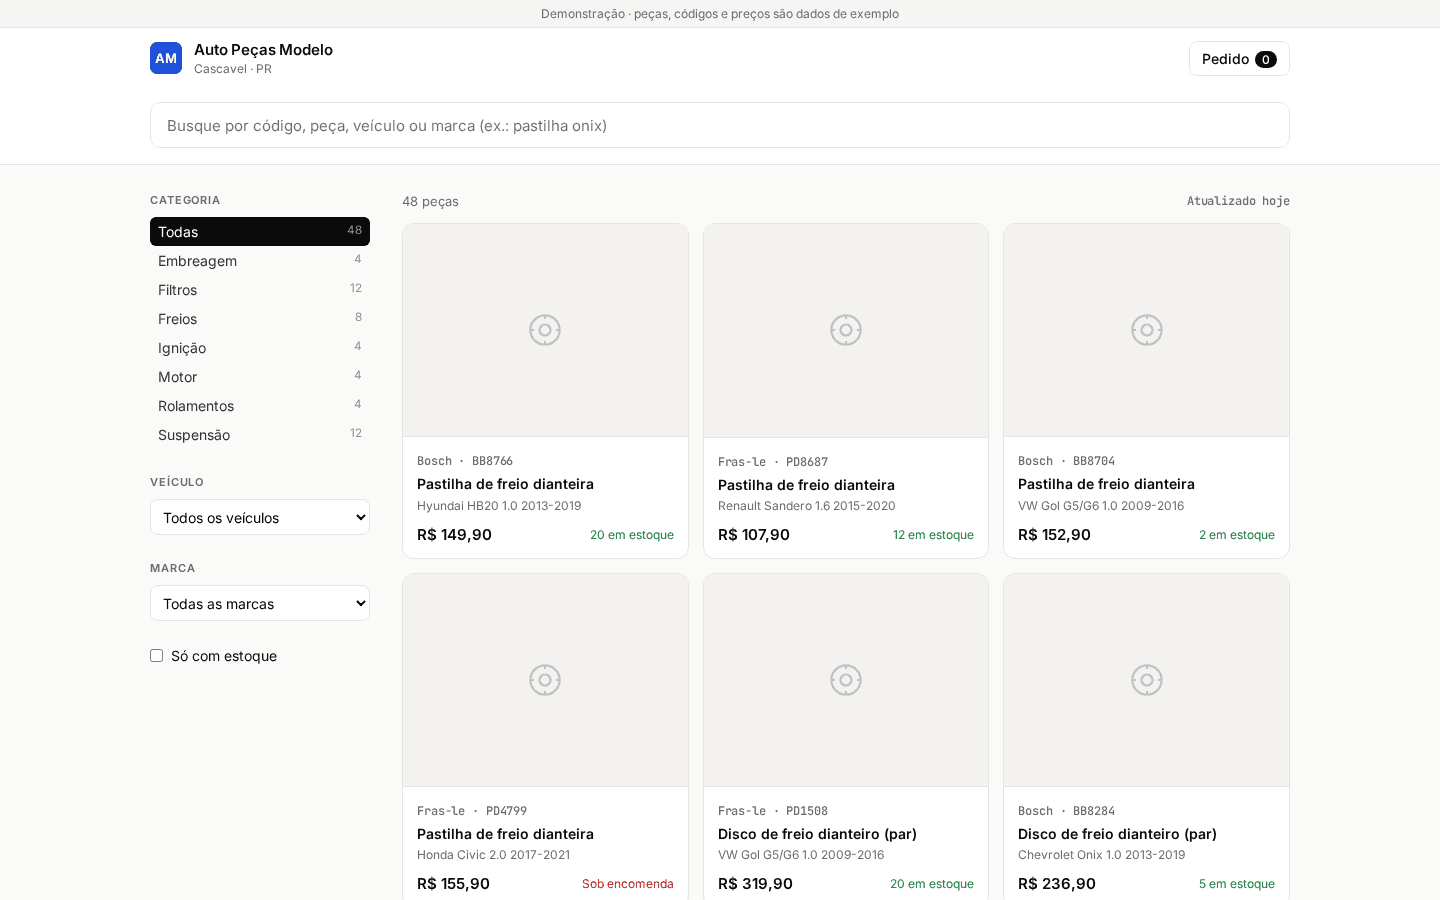Click the '2 em estoque' stock label
This screenshot has height=900, width=1440.
[x=1237, y=535]
